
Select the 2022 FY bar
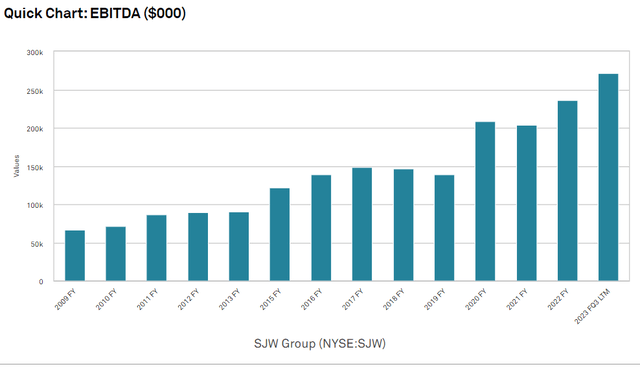tap(568, 191)
